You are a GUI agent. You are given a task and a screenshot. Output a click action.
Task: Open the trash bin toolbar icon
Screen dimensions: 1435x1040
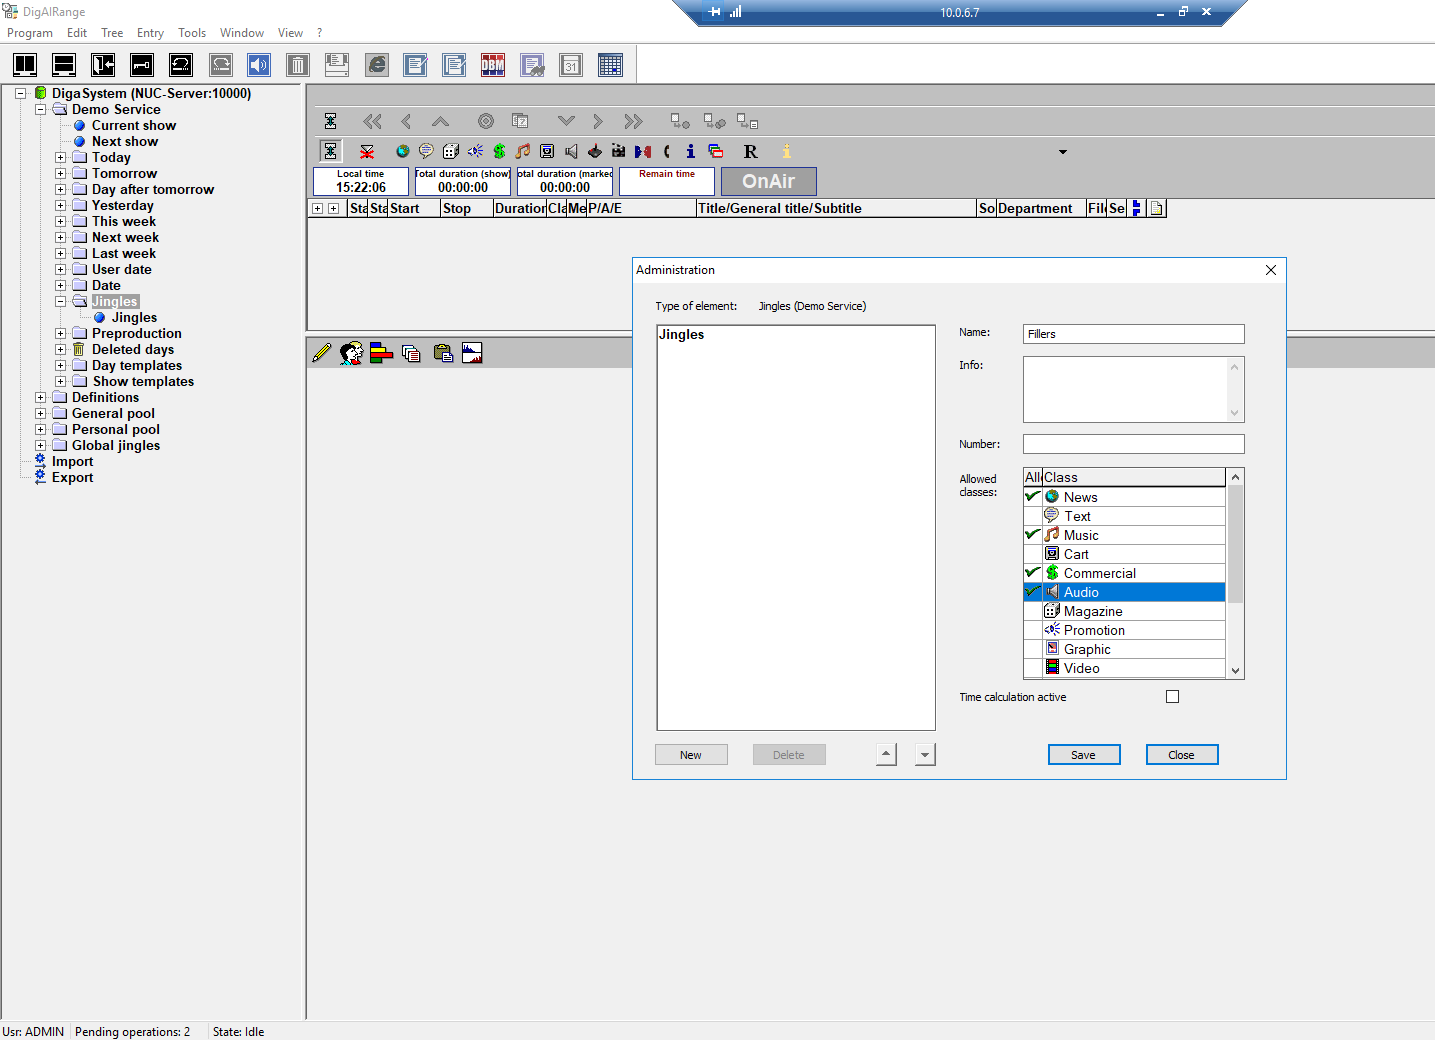pos(298,66)
